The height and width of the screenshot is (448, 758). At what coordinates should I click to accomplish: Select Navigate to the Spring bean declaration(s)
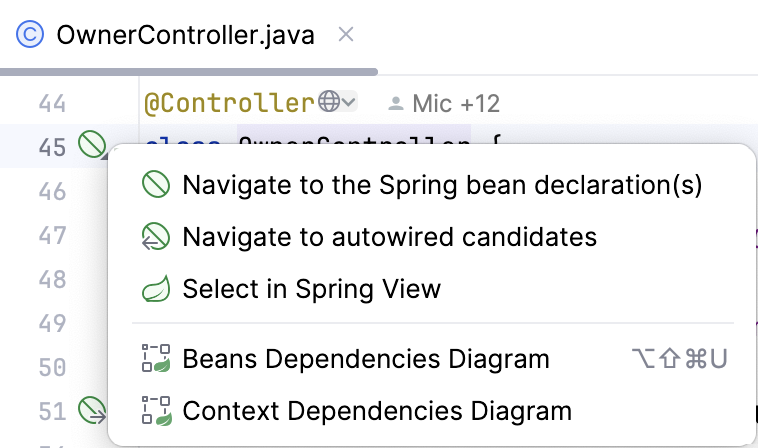click(442, 185)
